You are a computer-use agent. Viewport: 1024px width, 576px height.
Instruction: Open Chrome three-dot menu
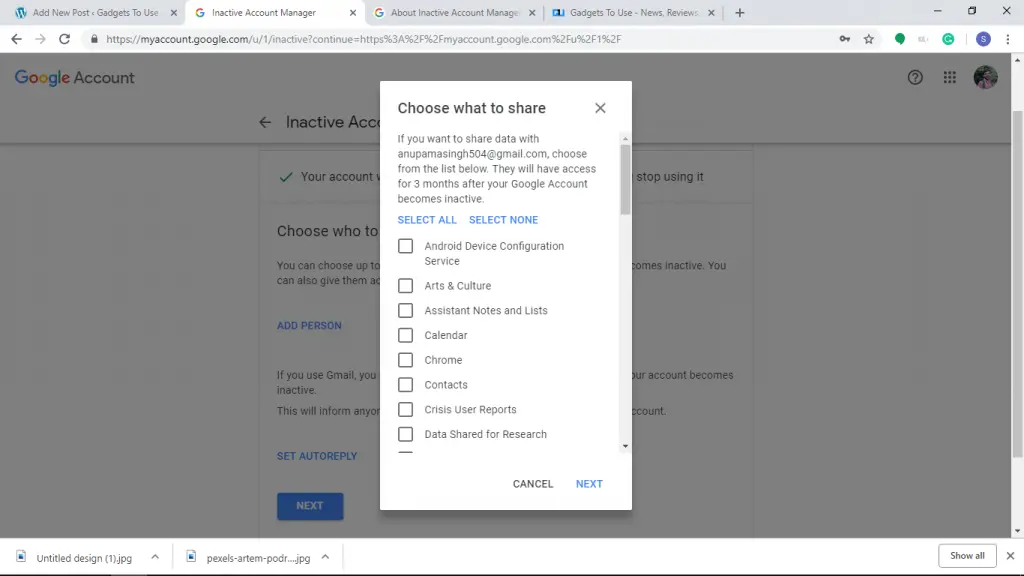click(x=1008, y=39)
